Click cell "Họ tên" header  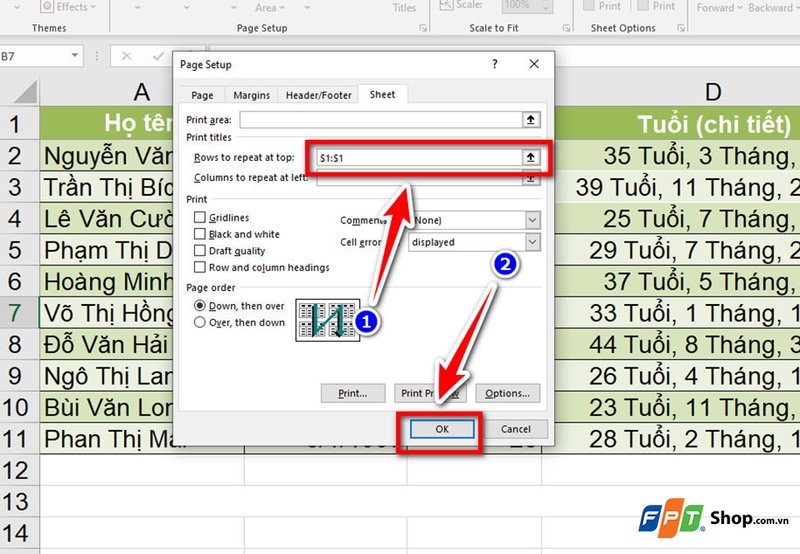point(107,124)
